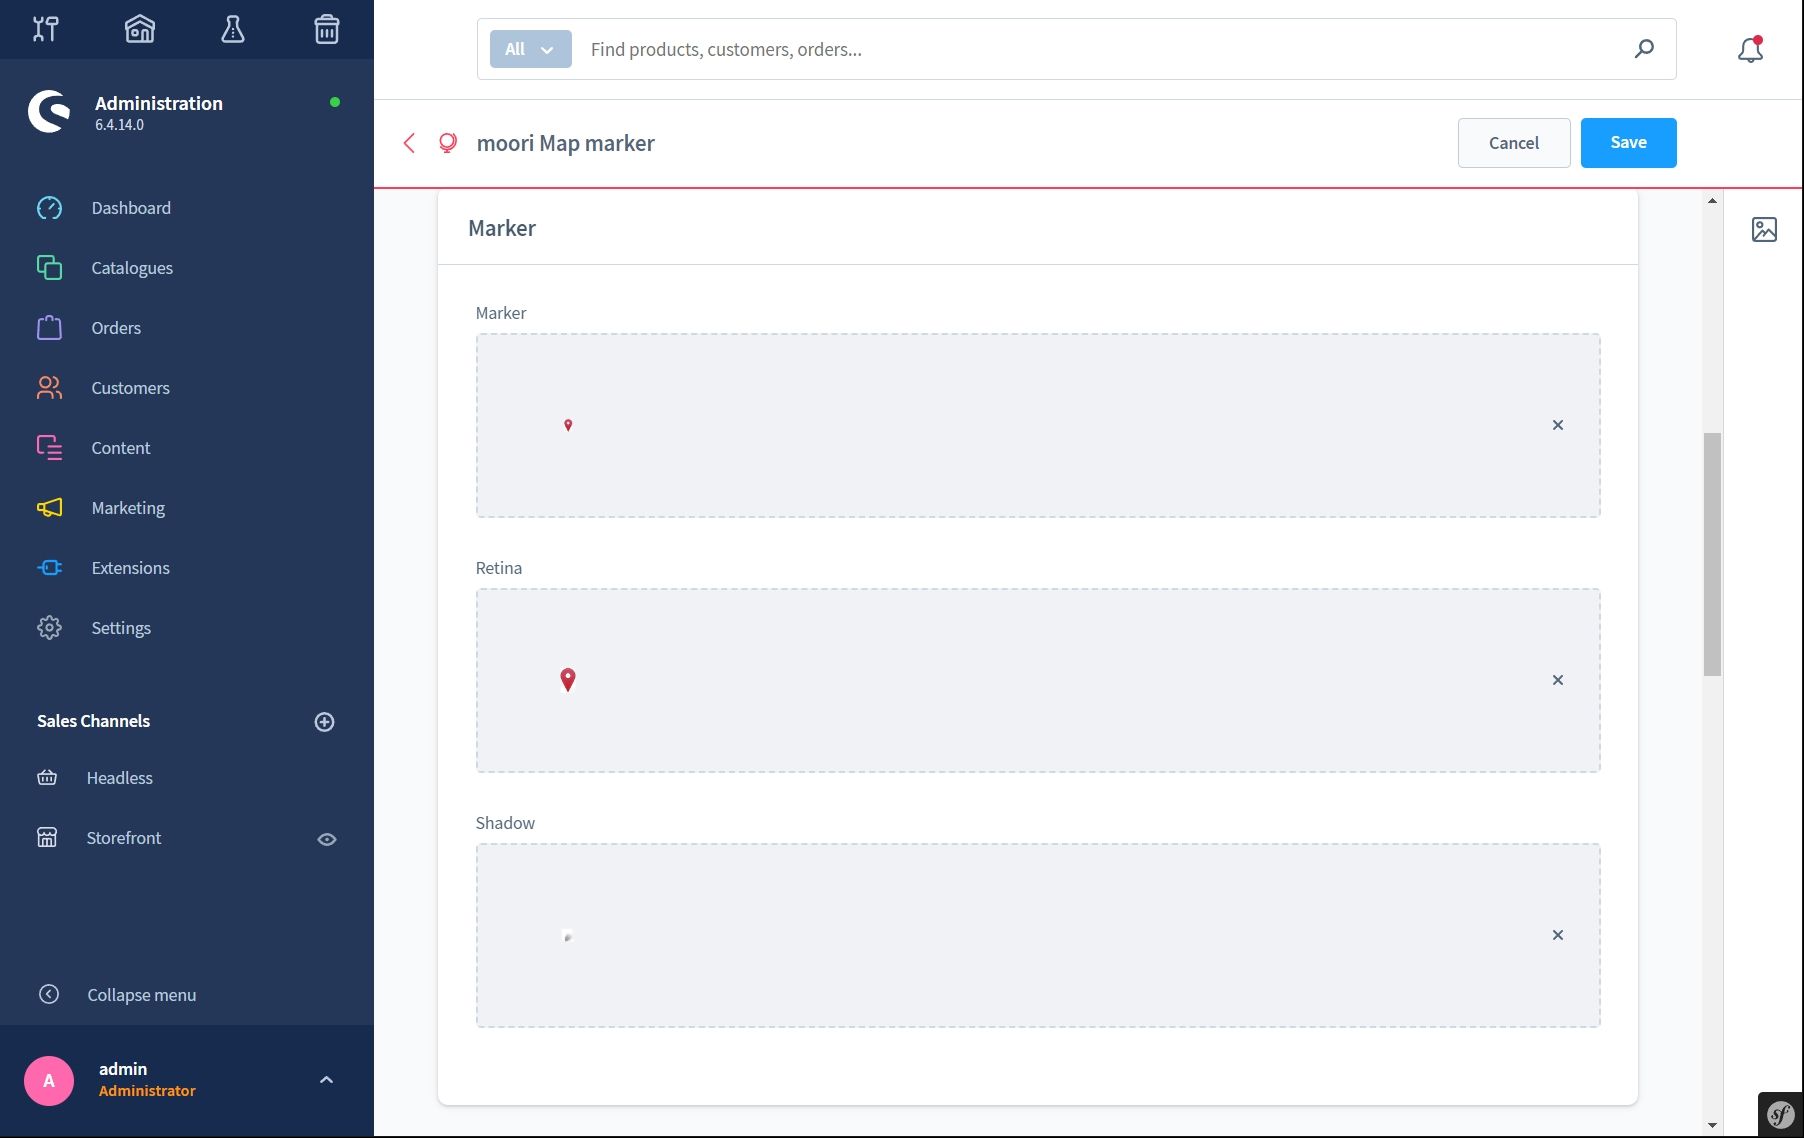The image size is (1804, 1138).
Task: Save the map marker
Action: [1628, 143]
